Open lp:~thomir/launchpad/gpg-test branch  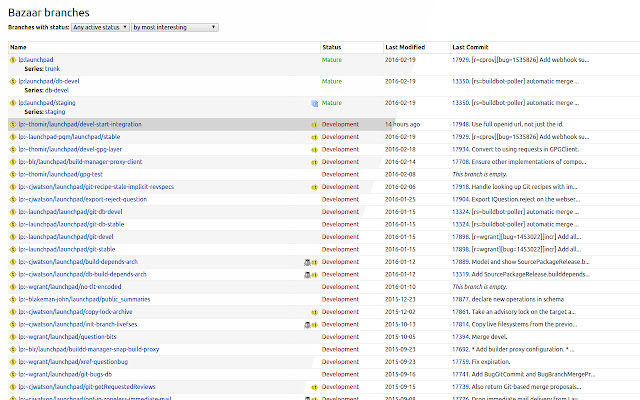[x=60, y=174]
